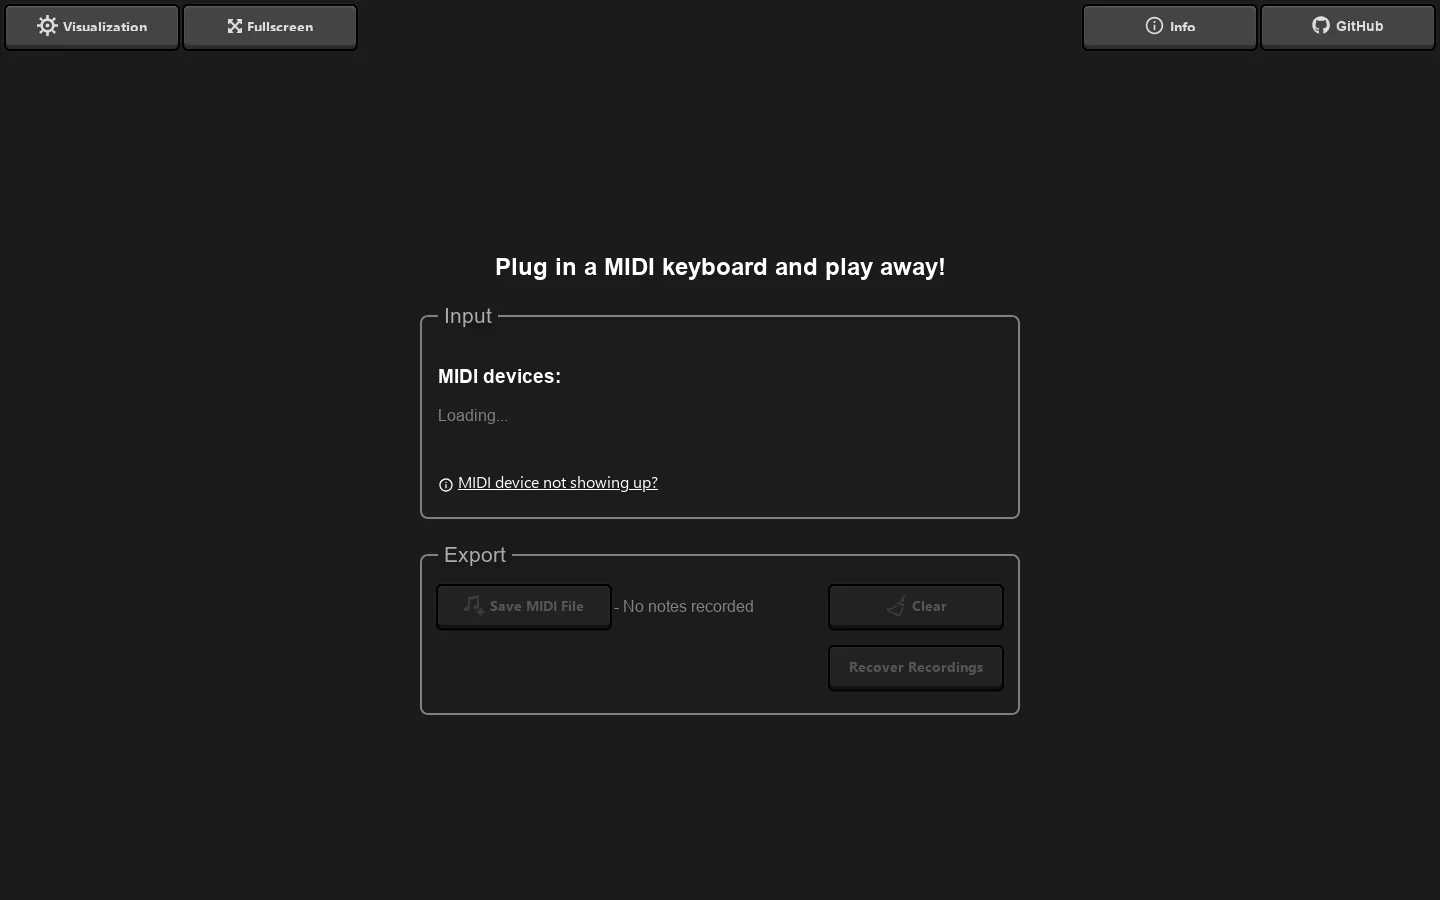This screenshot has width=1440, height=900.
Task: Open the Info panel button
Action: [x=1169, y=27]
